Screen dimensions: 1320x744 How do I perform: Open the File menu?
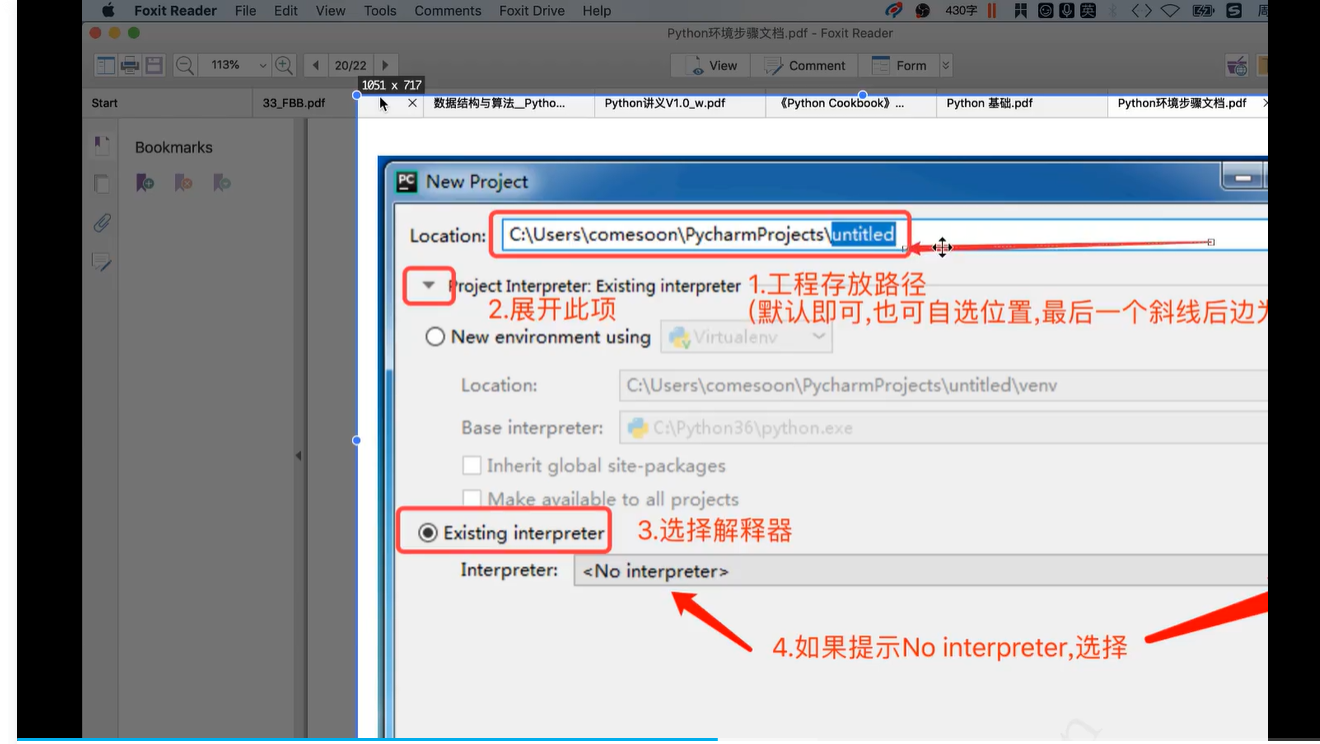pos(245,11)
